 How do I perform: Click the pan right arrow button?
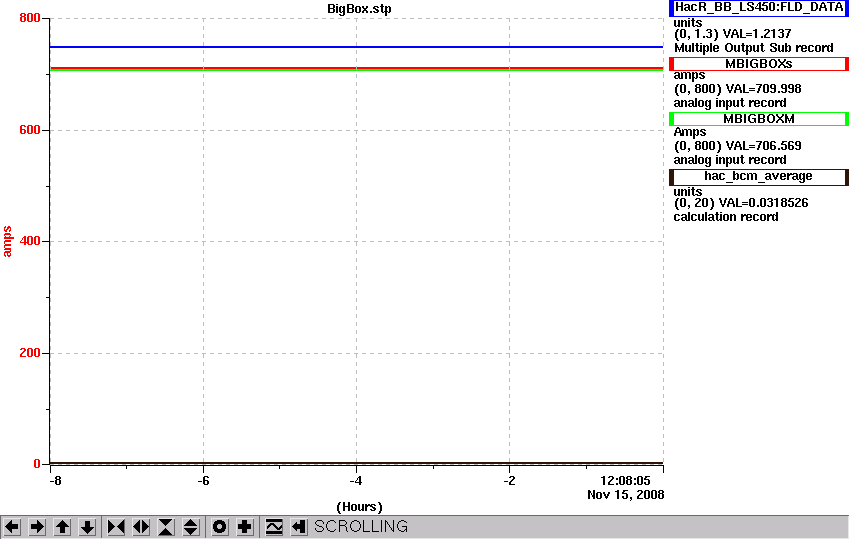pyautogui.click(x=37, y=527)
